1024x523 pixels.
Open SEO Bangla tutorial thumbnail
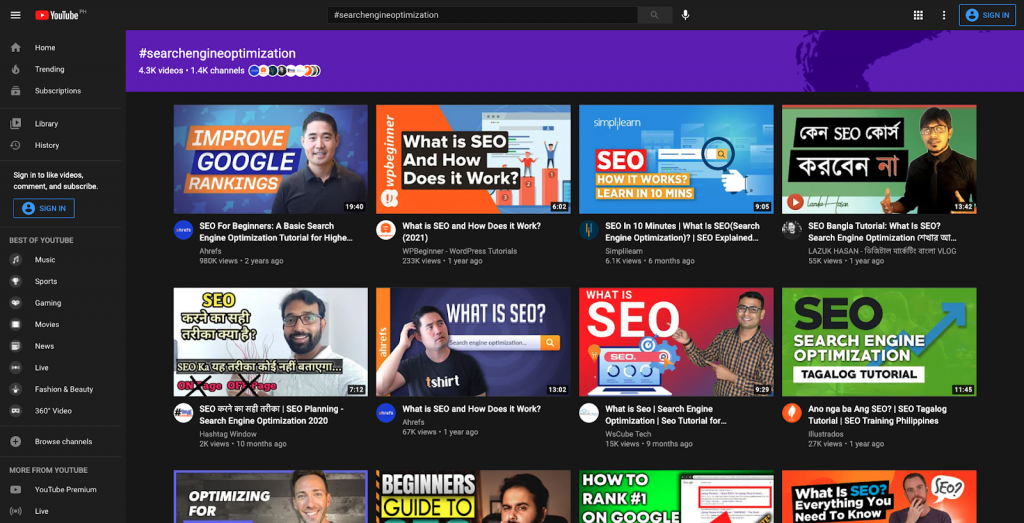(879, 159)
